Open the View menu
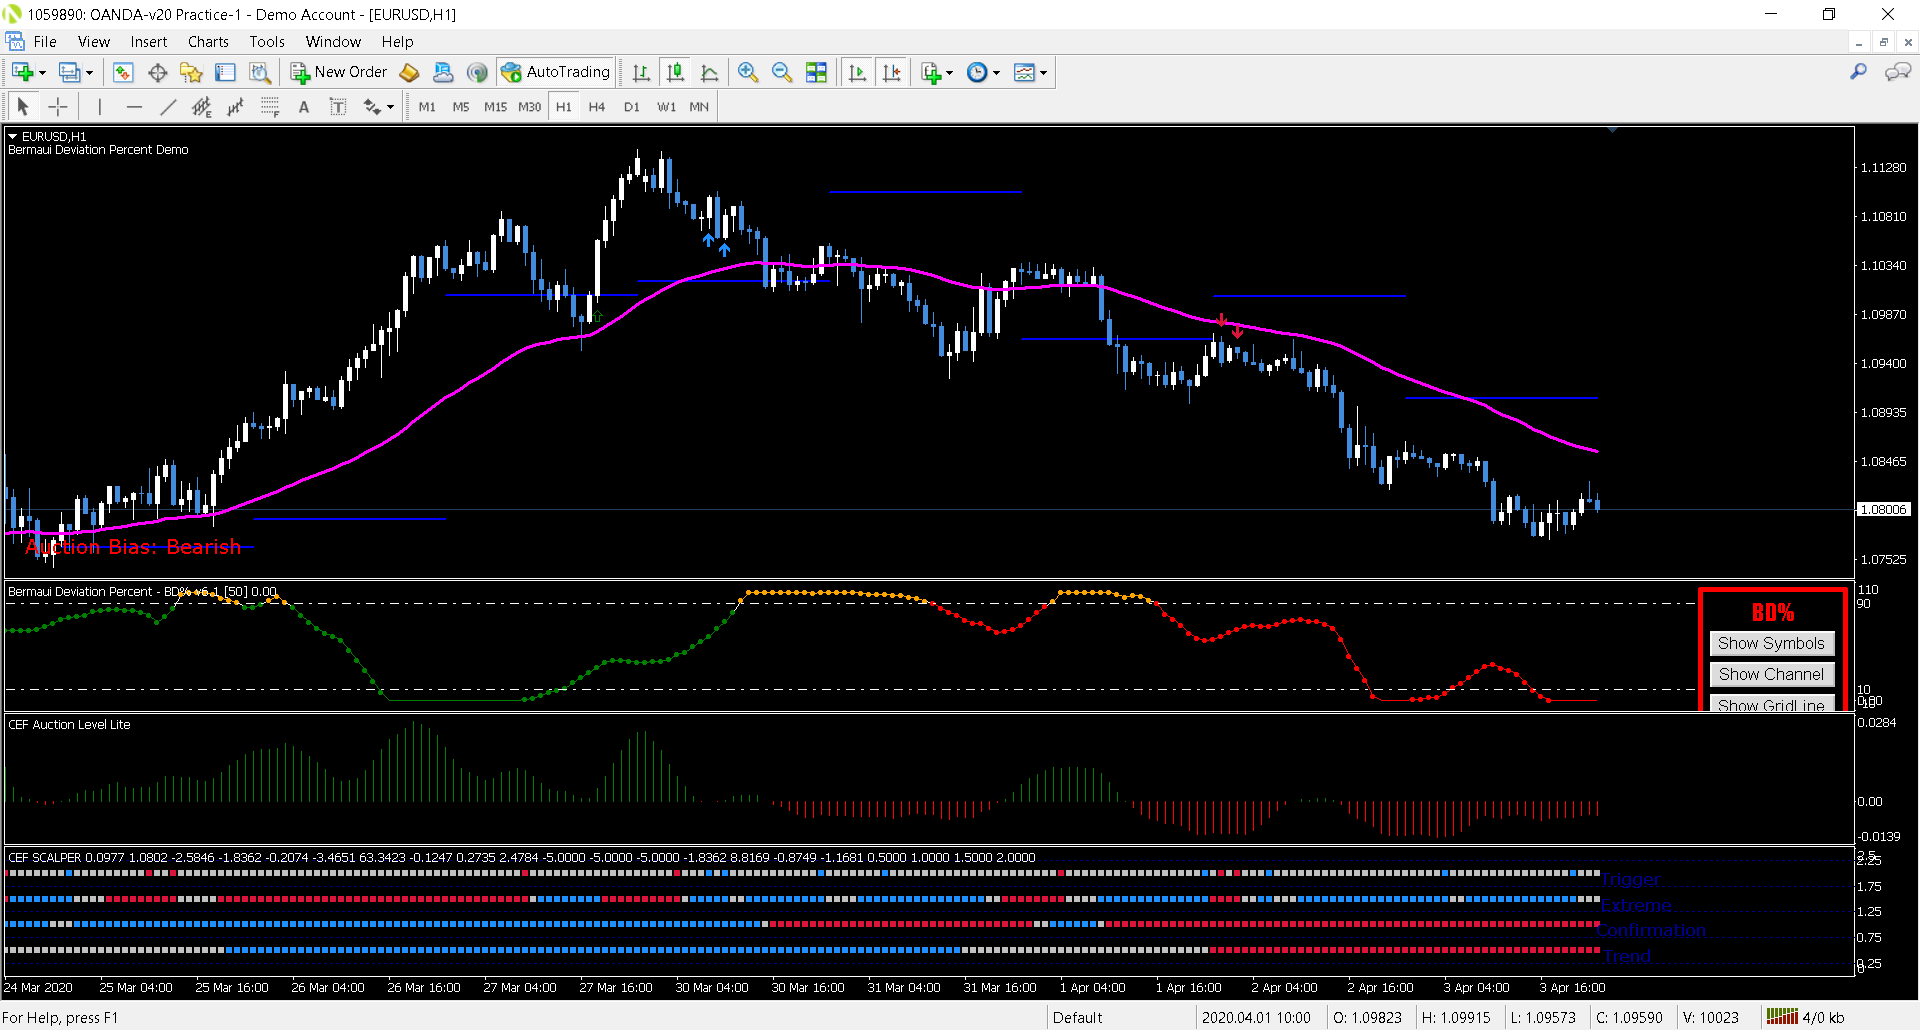The image size is (1920, 1030). (x=94, y=42)
